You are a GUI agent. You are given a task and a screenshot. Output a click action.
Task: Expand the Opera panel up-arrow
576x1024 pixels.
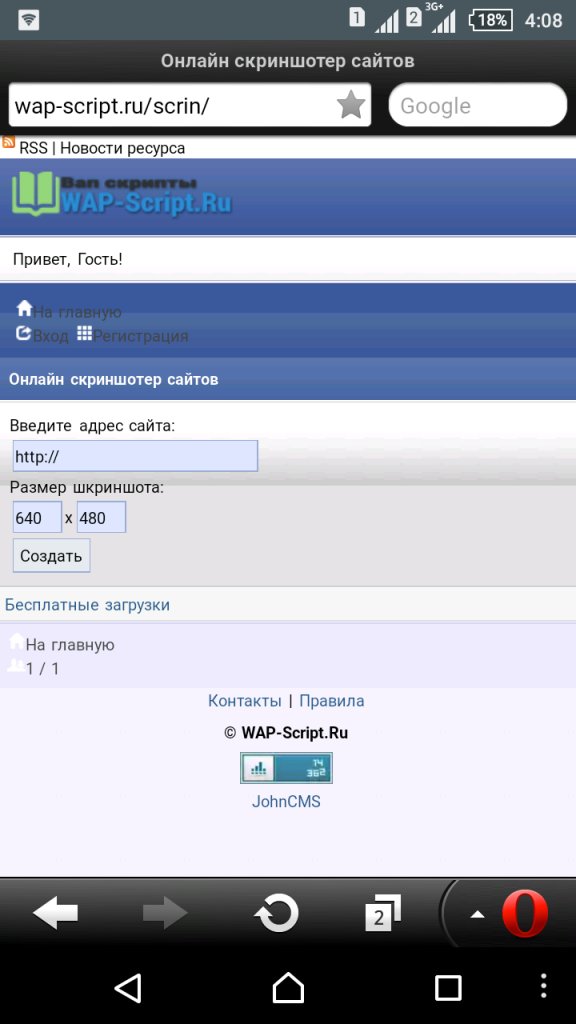(x=477, y=914)
